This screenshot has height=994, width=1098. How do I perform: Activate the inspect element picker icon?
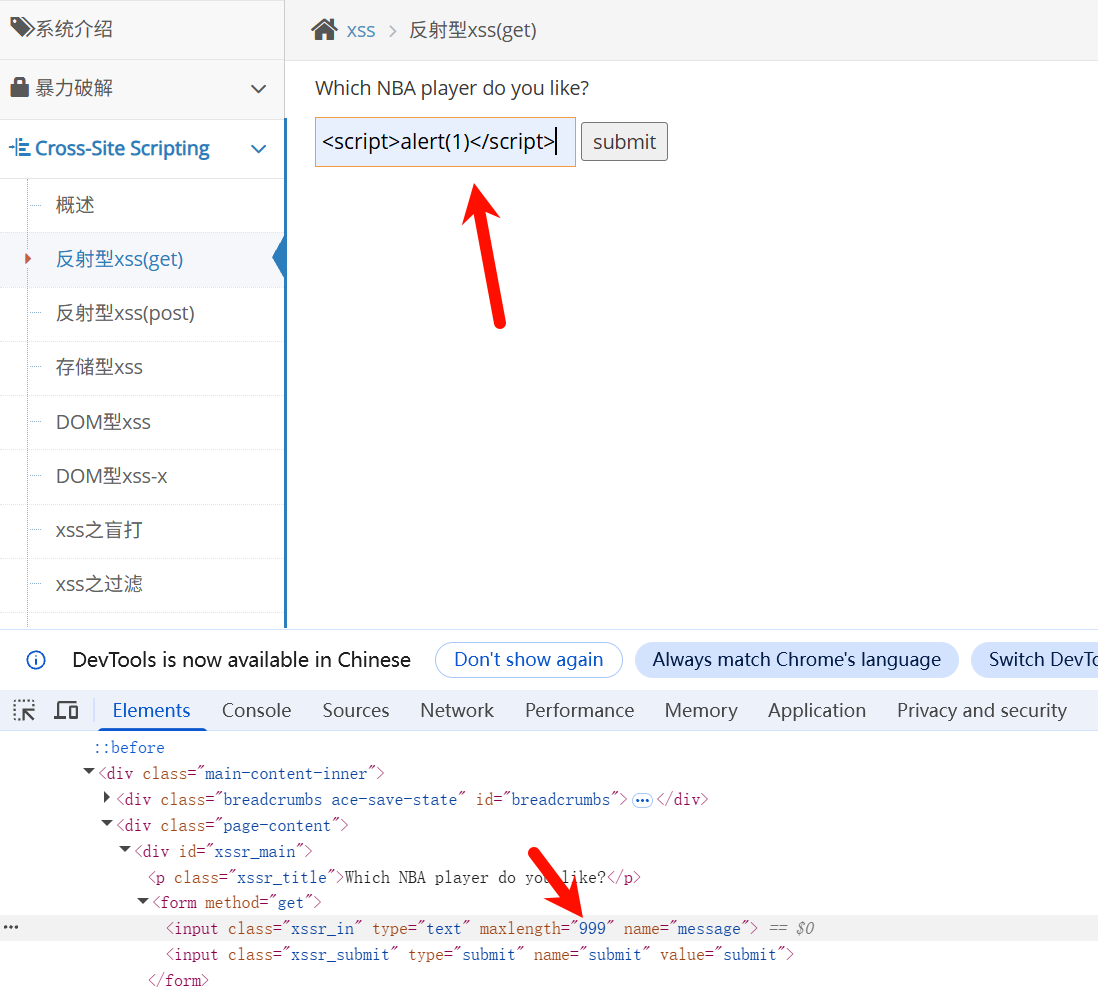[24, 710]
